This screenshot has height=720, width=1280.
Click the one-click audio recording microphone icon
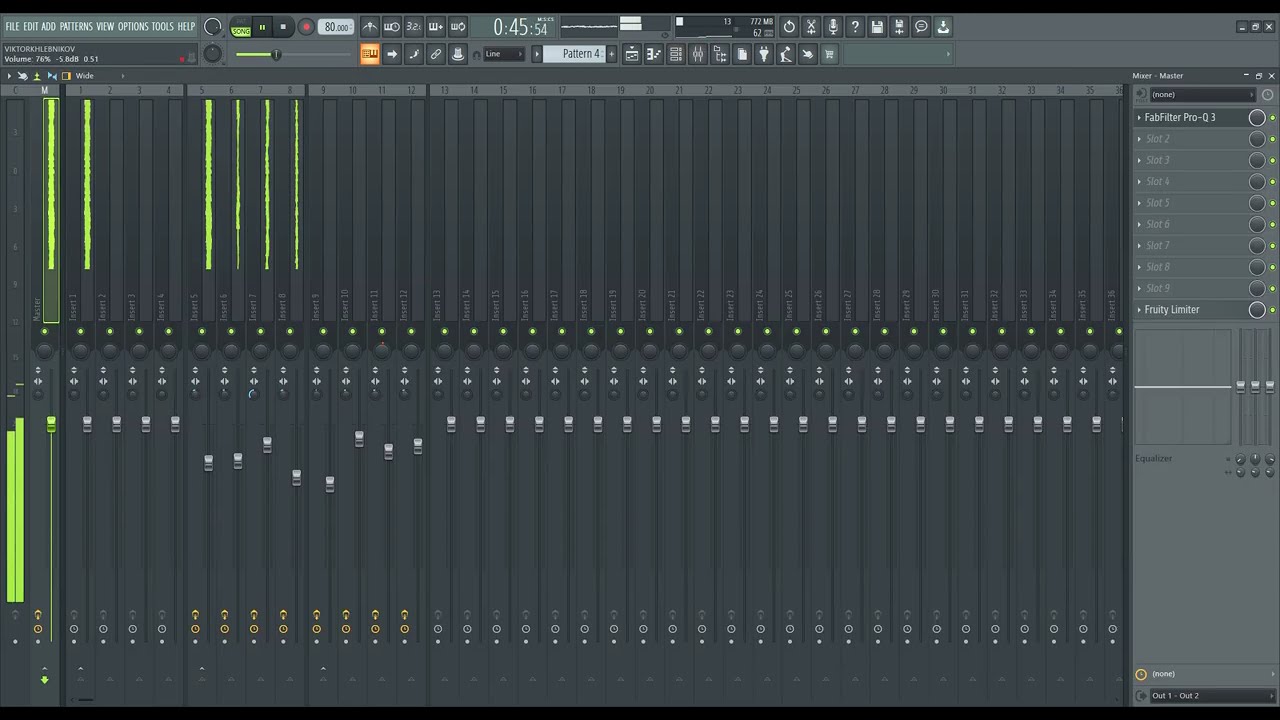[x=833, y=27]
